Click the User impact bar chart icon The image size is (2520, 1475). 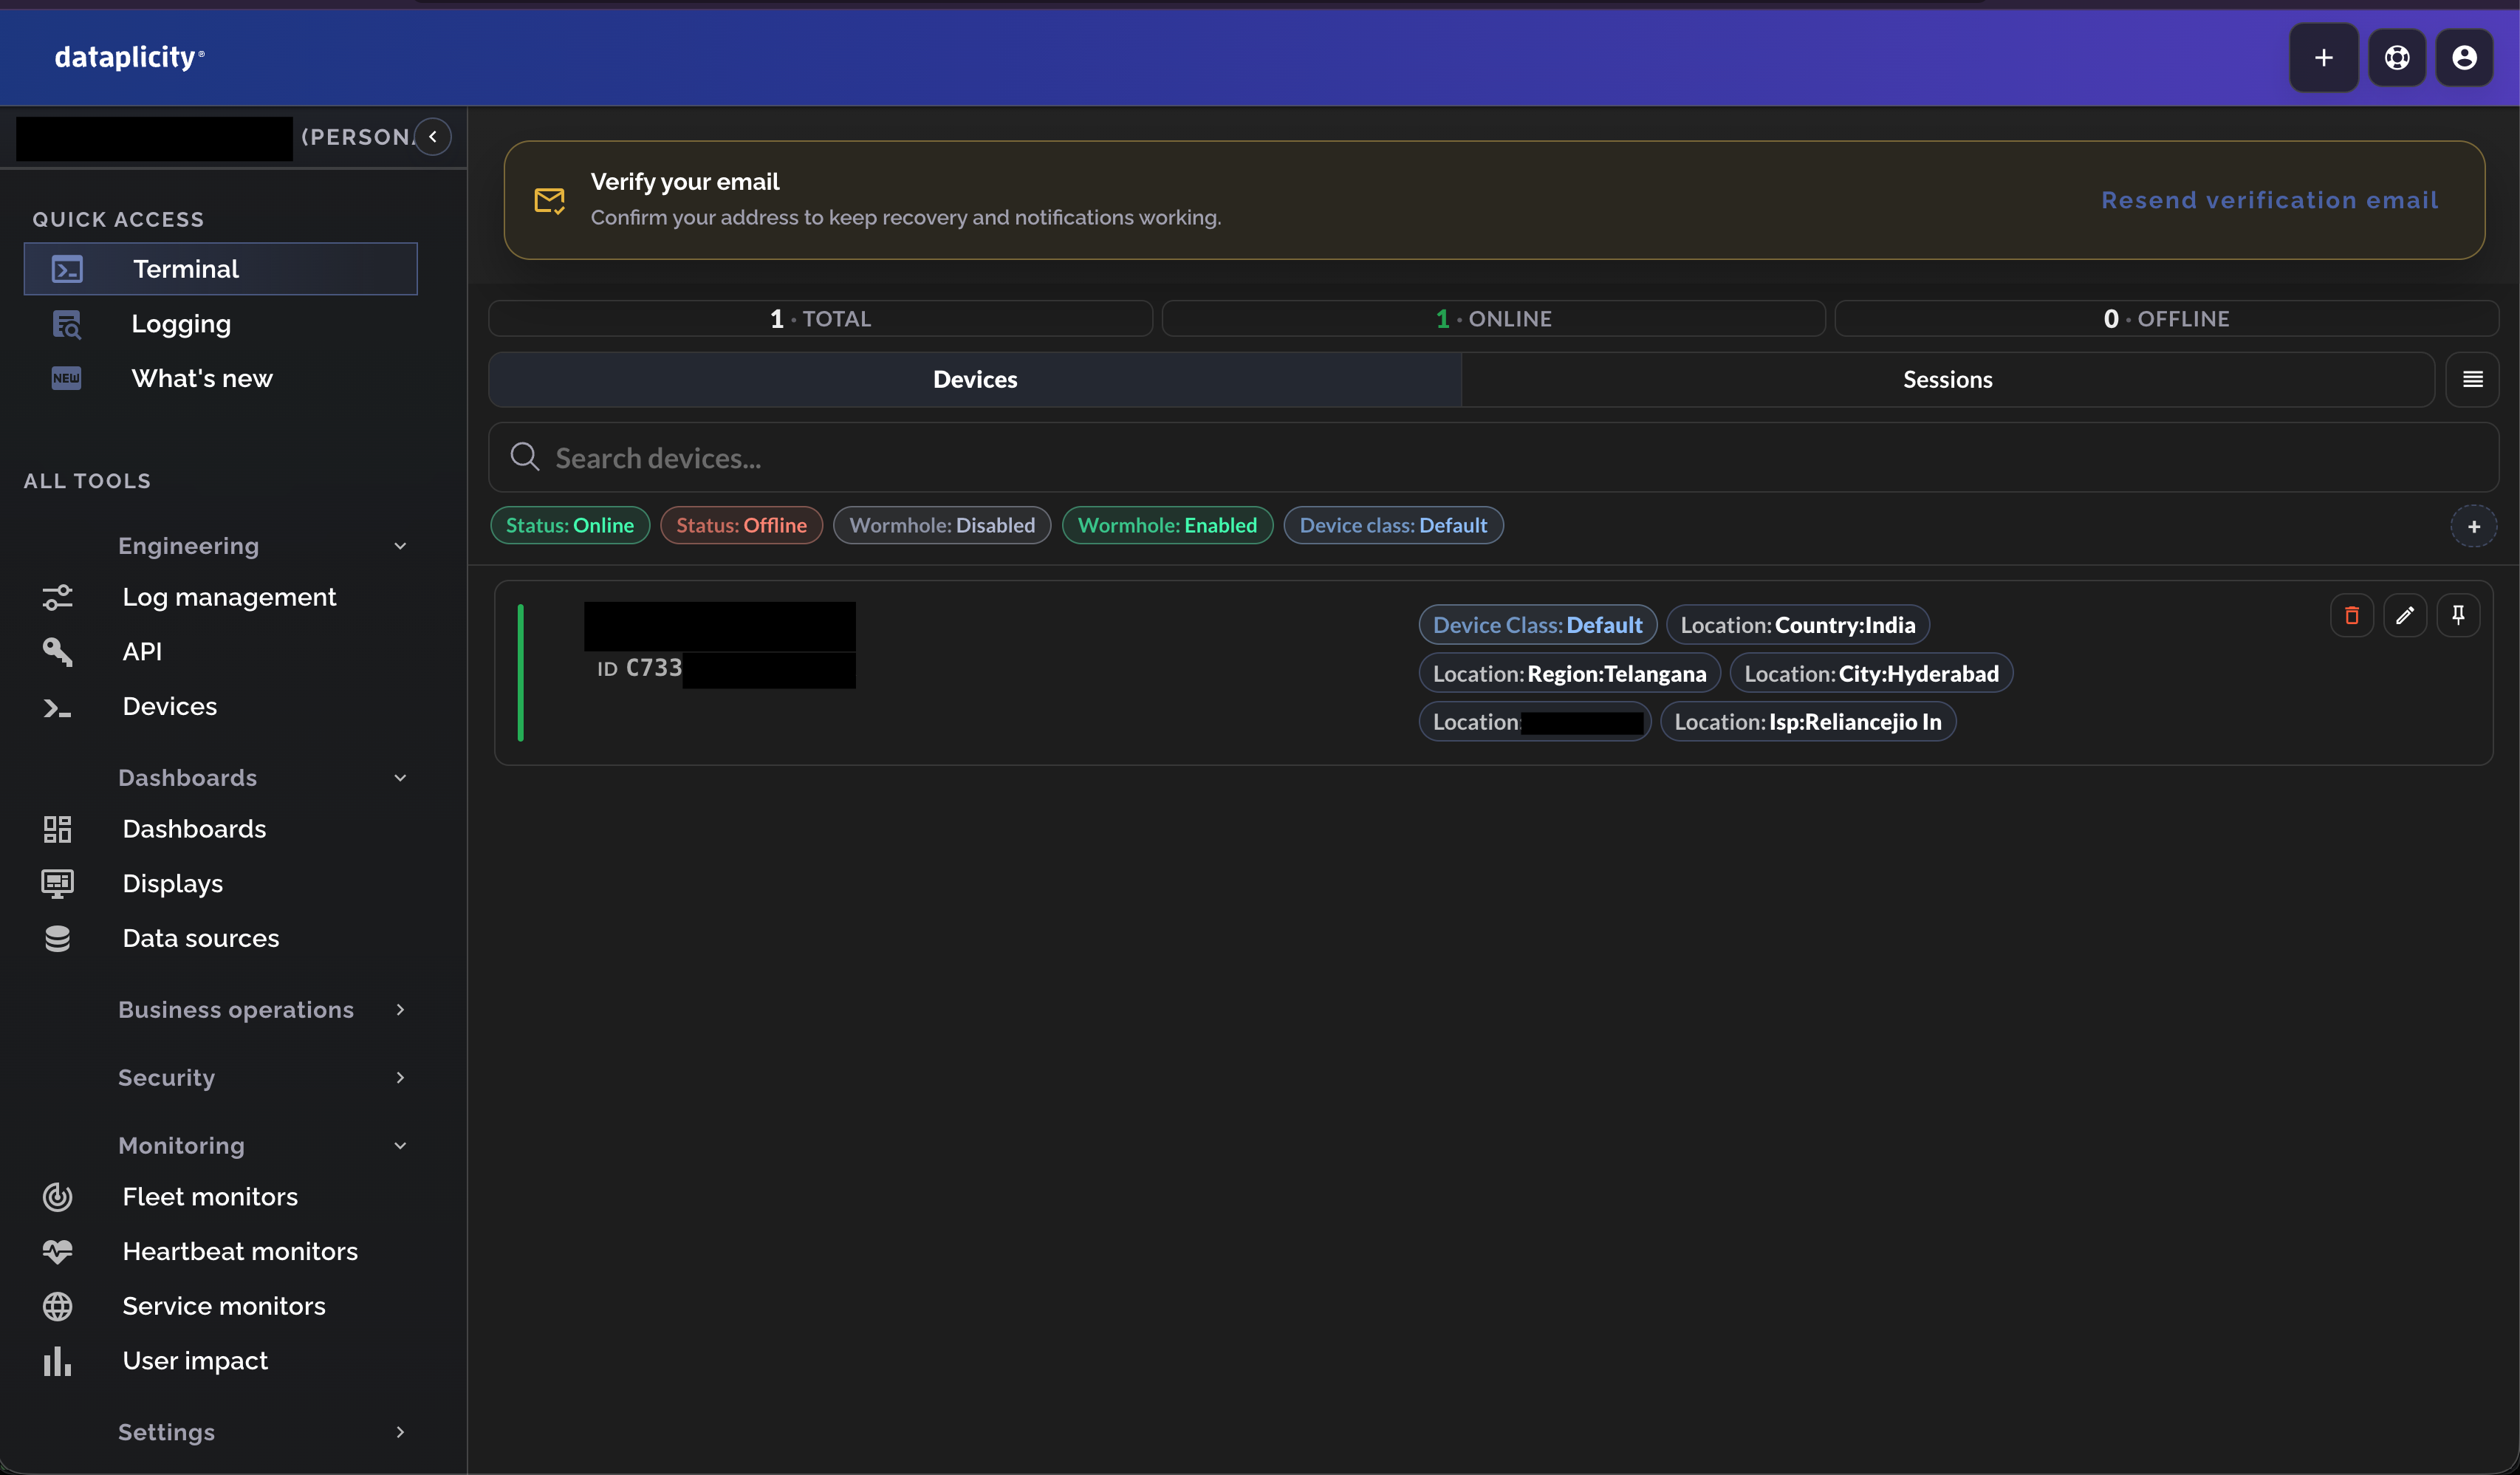(57, 1361)
